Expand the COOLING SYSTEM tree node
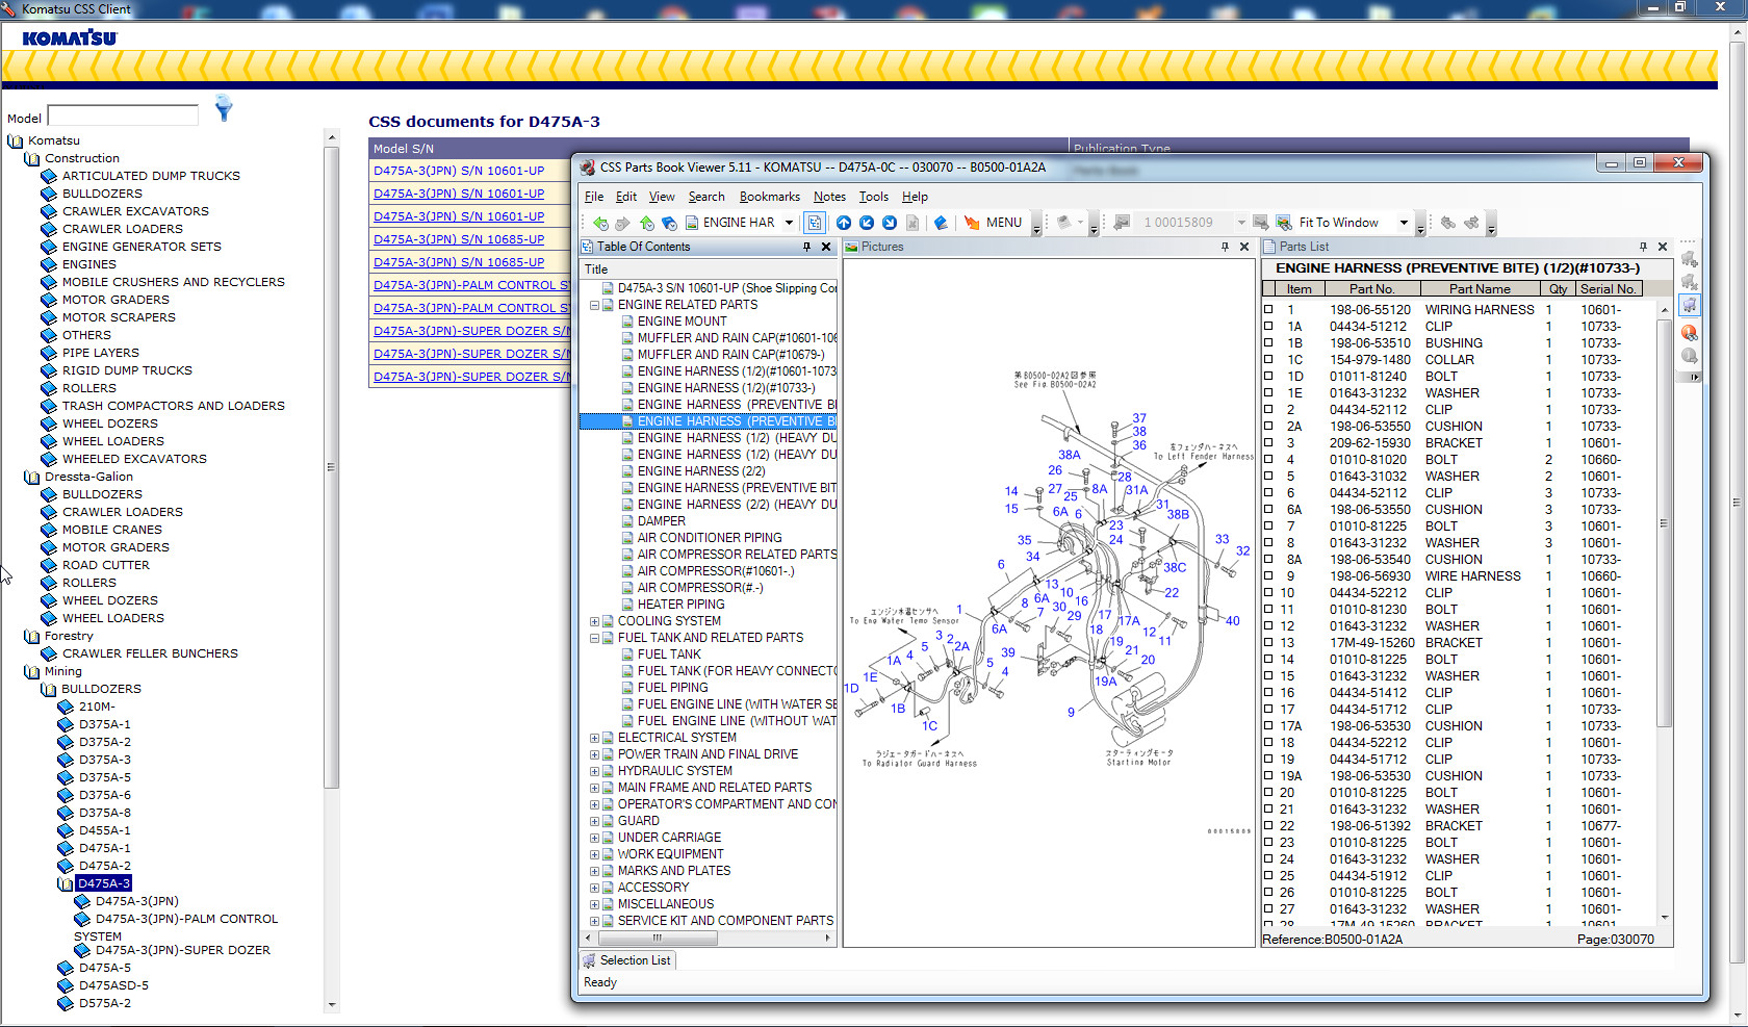The image size is (1748, 1027). (x=594, y=621)
